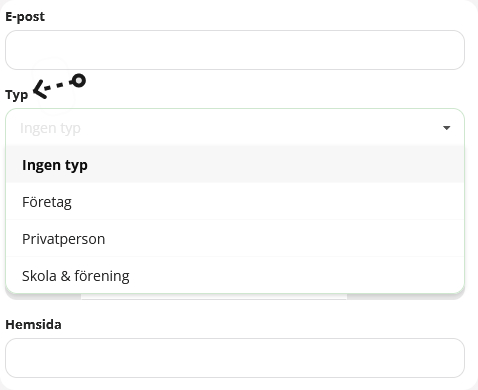Focus the E-post input field
This screenshot has height=390, width=478.
point(235,50)
